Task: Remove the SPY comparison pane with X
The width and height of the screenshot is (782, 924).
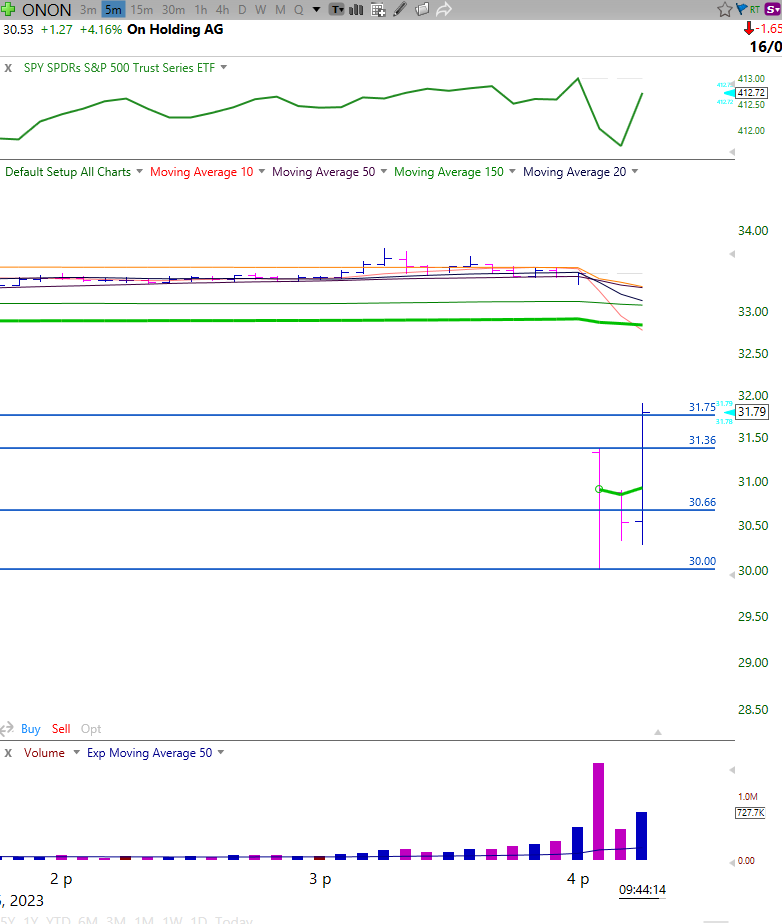Action: (x=8, y=68)
